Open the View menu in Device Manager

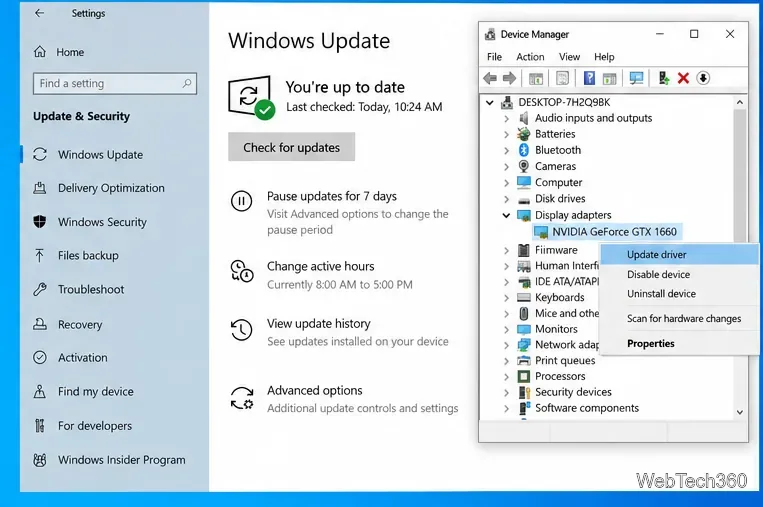(x=569, y=57)
